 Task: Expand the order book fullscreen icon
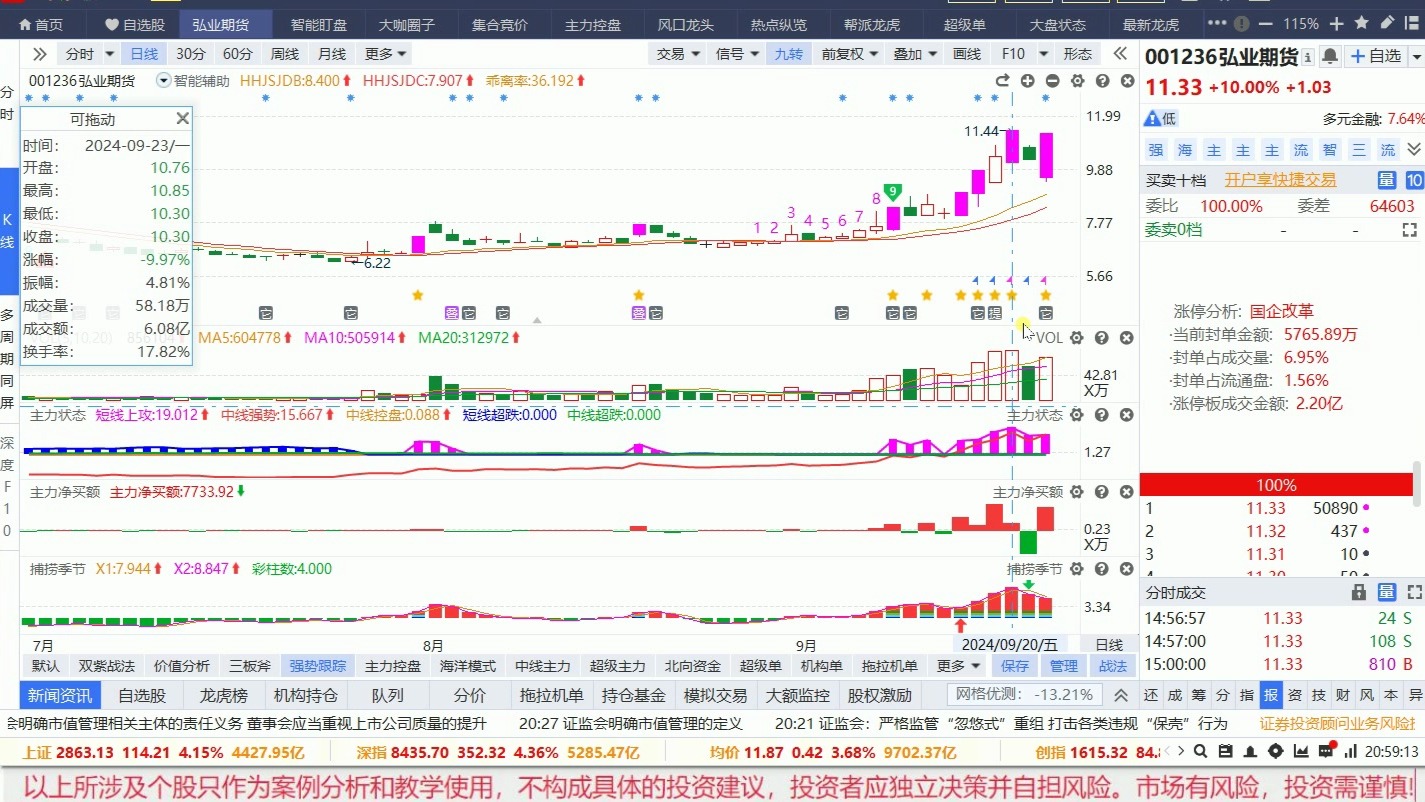[x=1410, y=230]
